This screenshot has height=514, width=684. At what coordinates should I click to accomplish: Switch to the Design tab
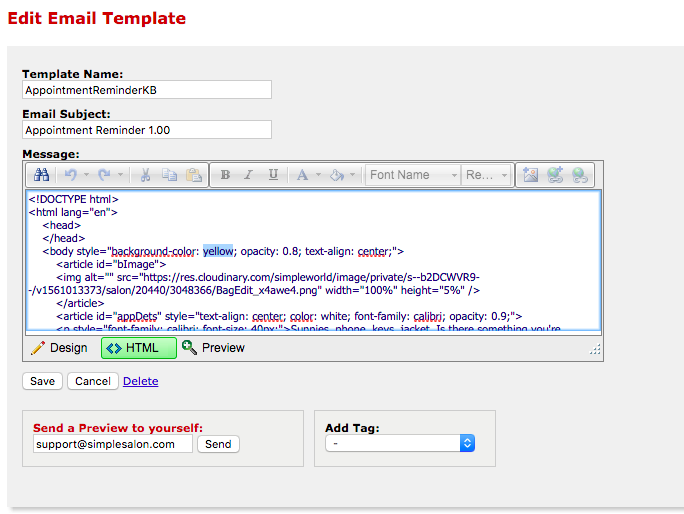pyautogui.click(x=59, y=348)
